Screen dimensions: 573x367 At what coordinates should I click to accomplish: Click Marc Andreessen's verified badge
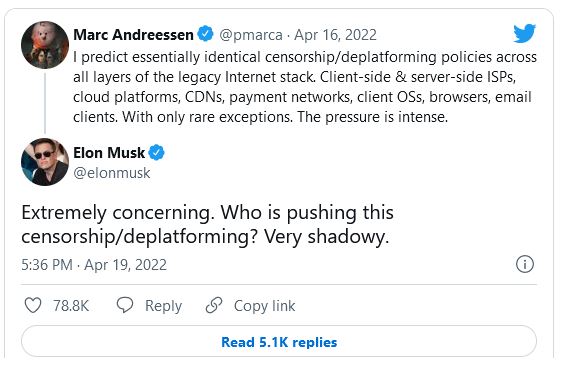(x=205, y=34)
